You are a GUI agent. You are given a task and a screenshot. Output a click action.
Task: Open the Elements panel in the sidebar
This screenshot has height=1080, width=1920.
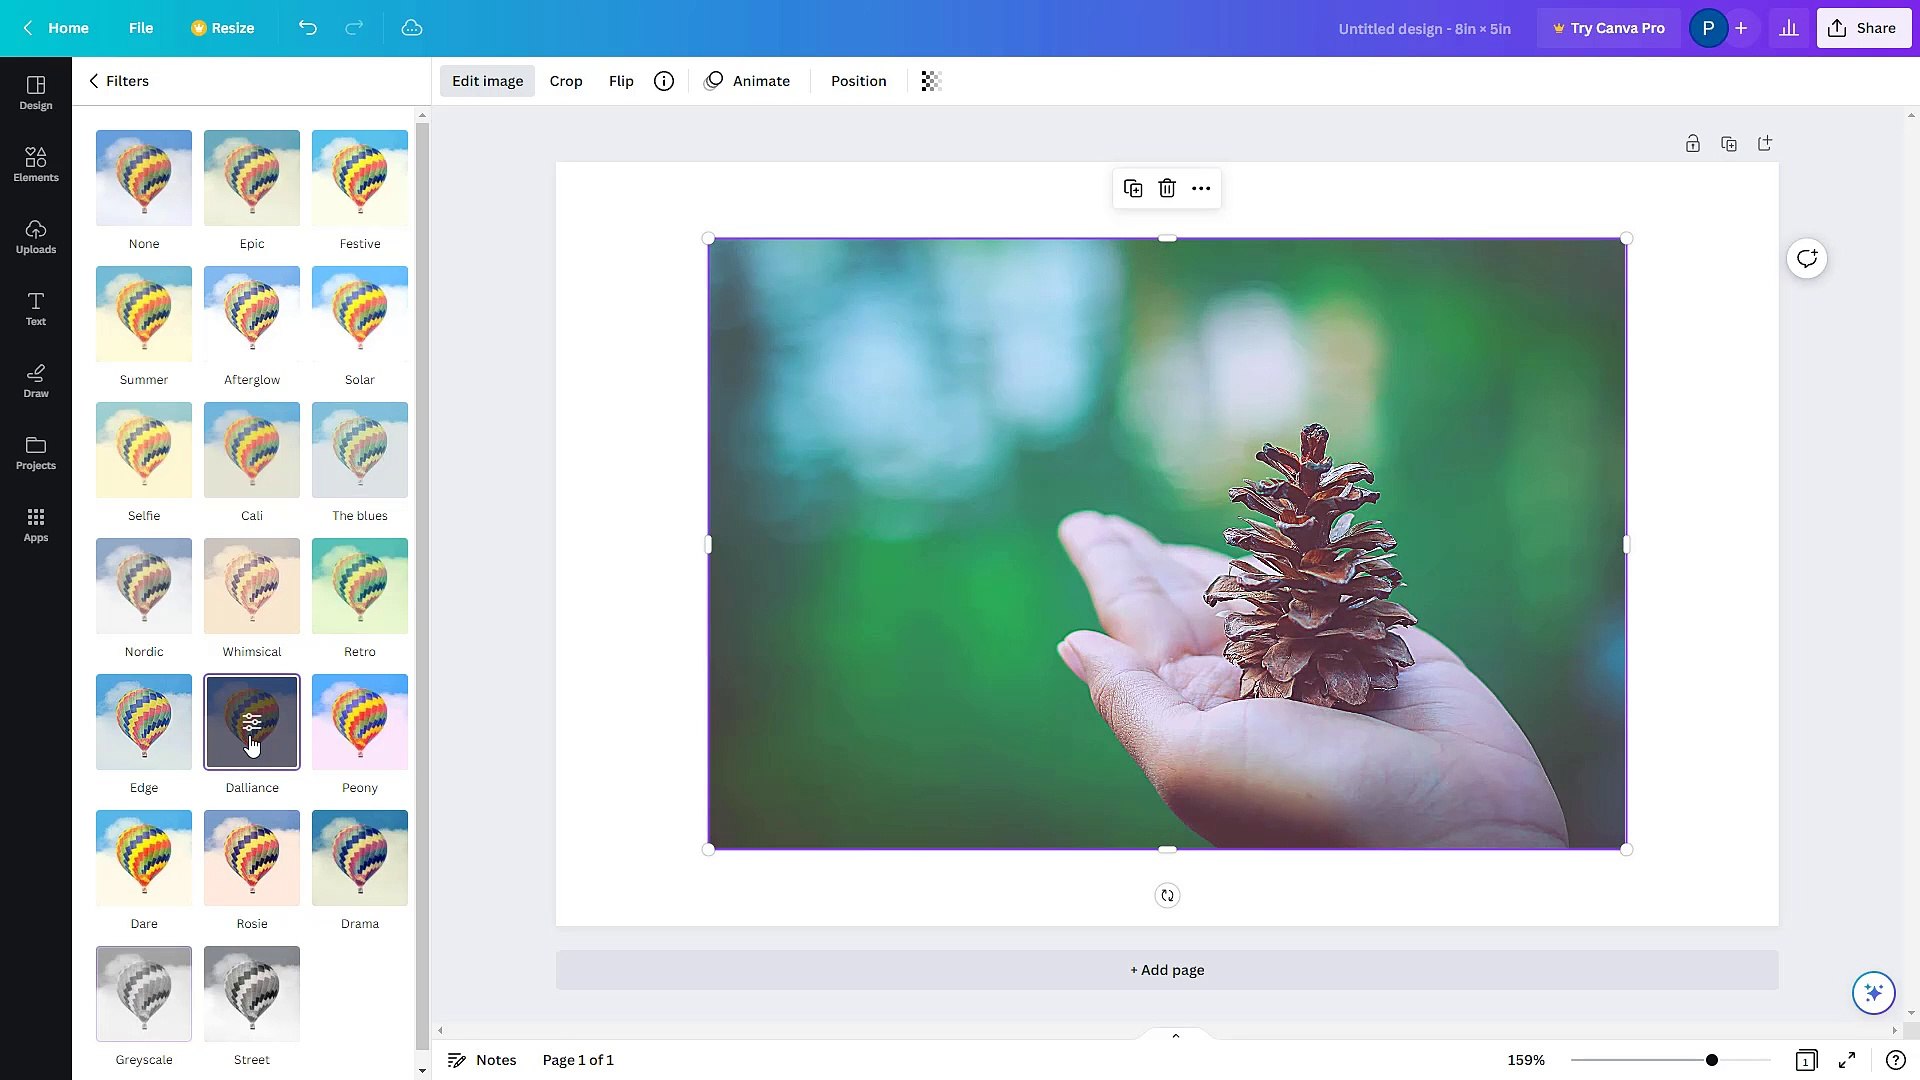pyautogui.click(x=35, y=163)
